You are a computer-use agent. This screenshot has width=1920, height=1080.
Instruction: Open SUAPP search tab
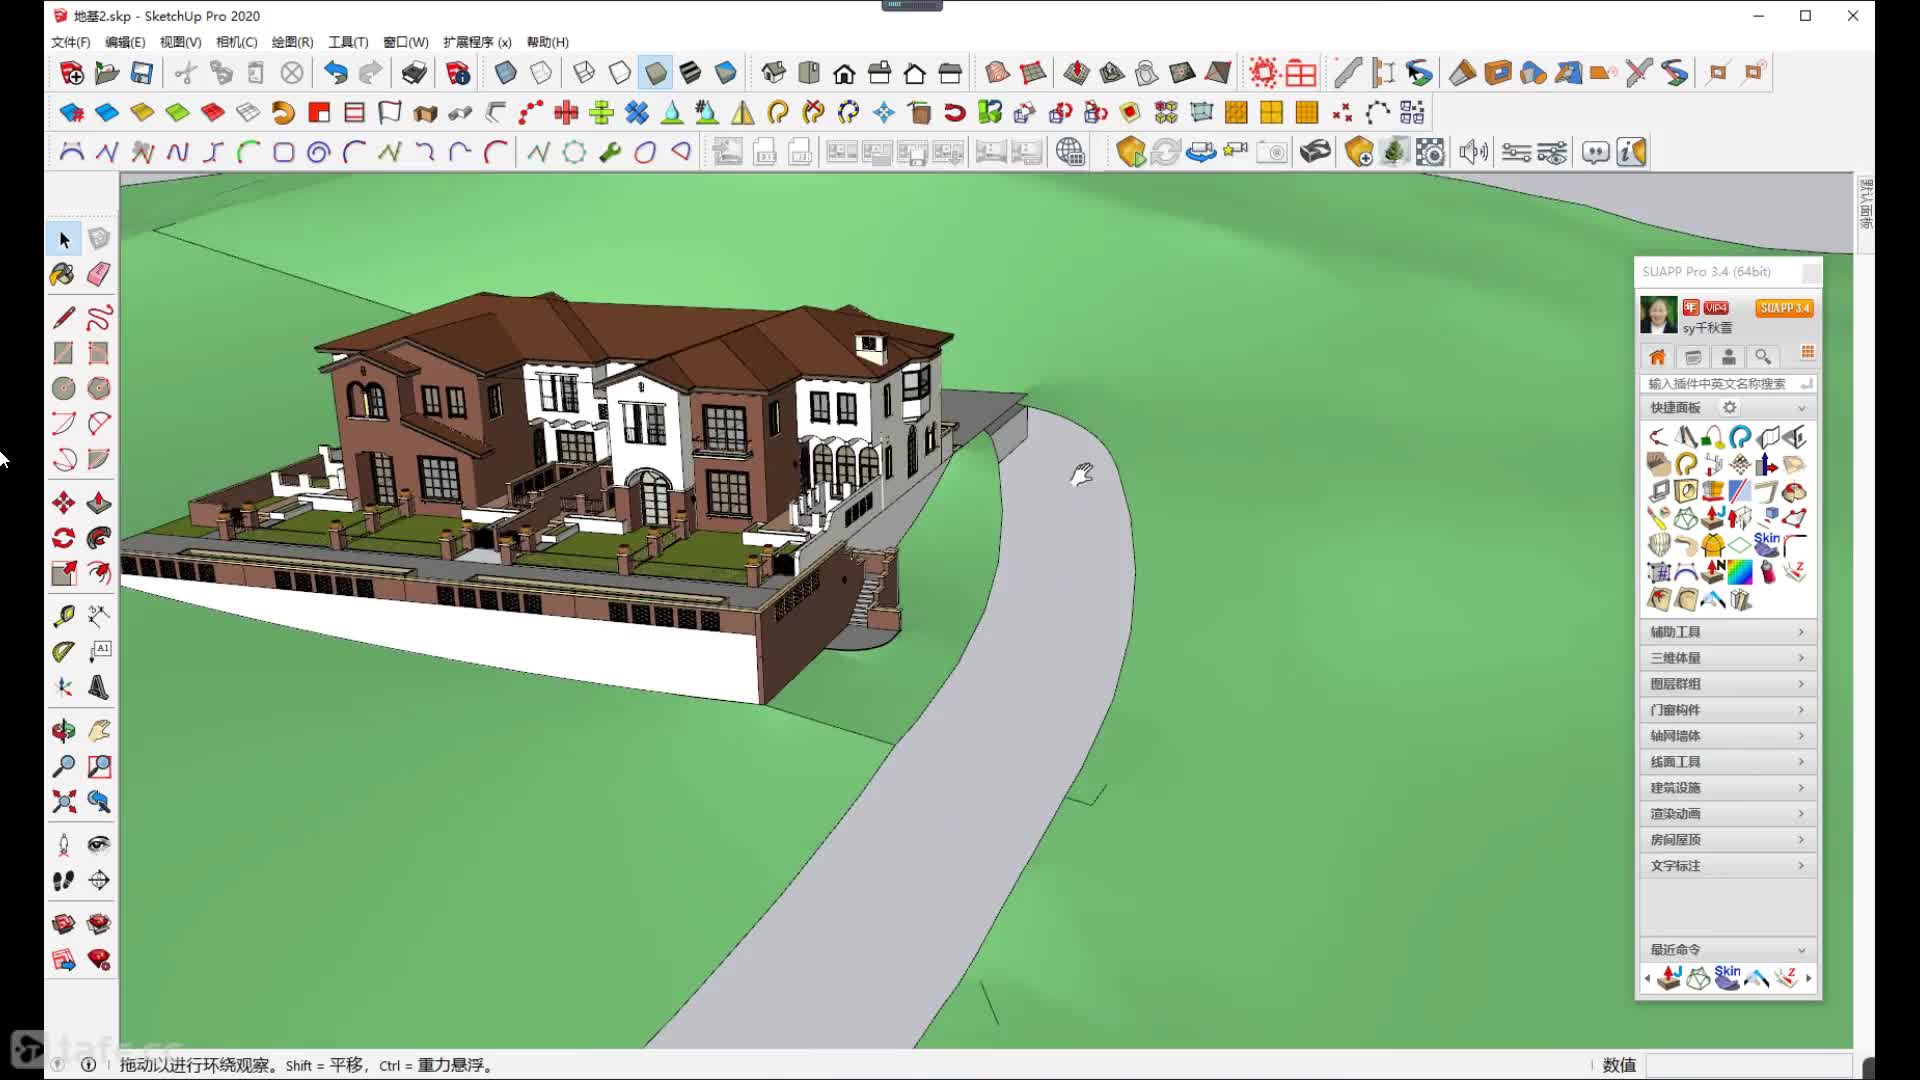(x=1763, y=357)
